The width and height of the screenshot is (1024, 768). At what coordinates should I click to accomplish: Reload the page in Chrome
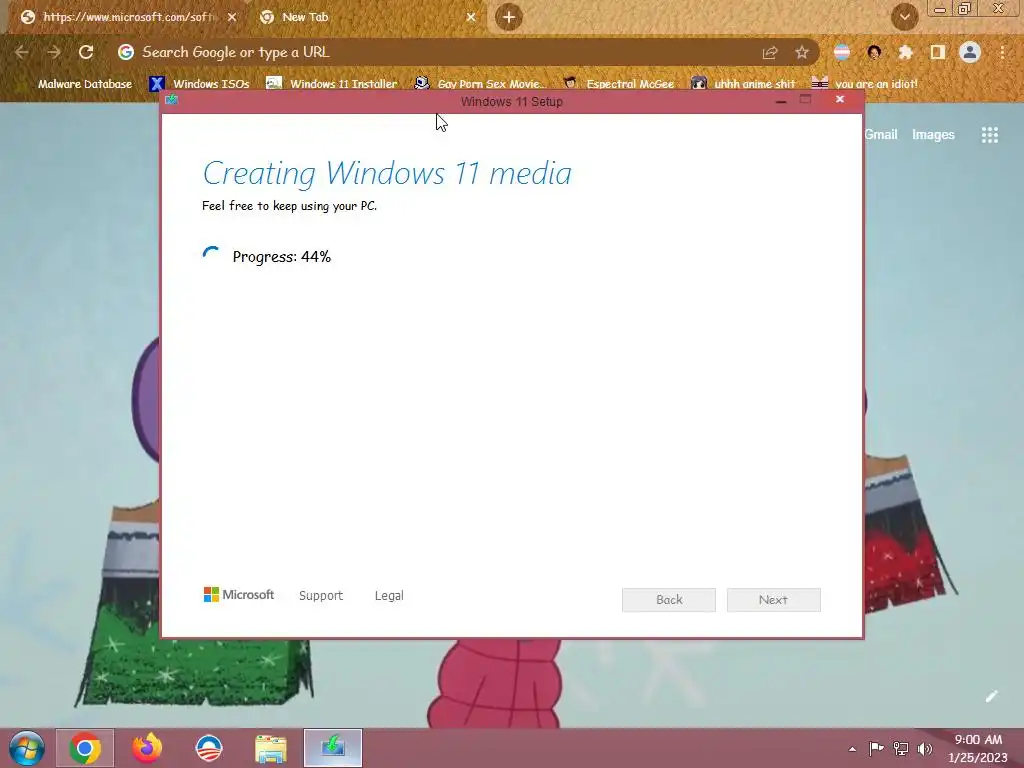[86, 52]
